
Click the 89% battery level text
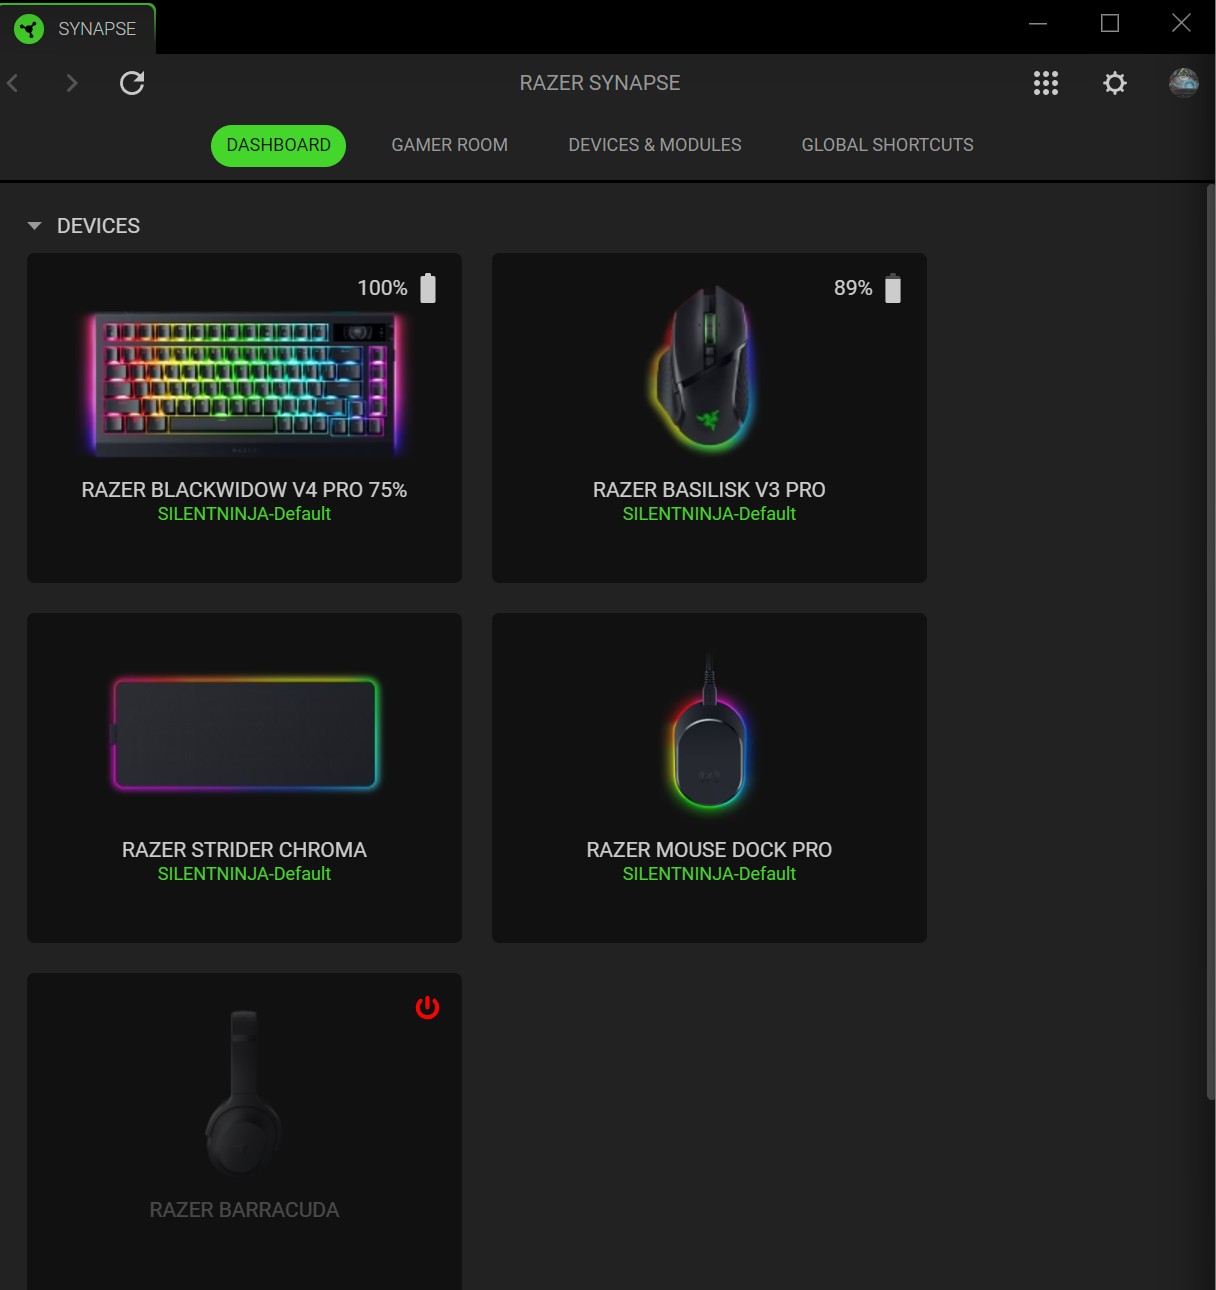tap(853, 288)
